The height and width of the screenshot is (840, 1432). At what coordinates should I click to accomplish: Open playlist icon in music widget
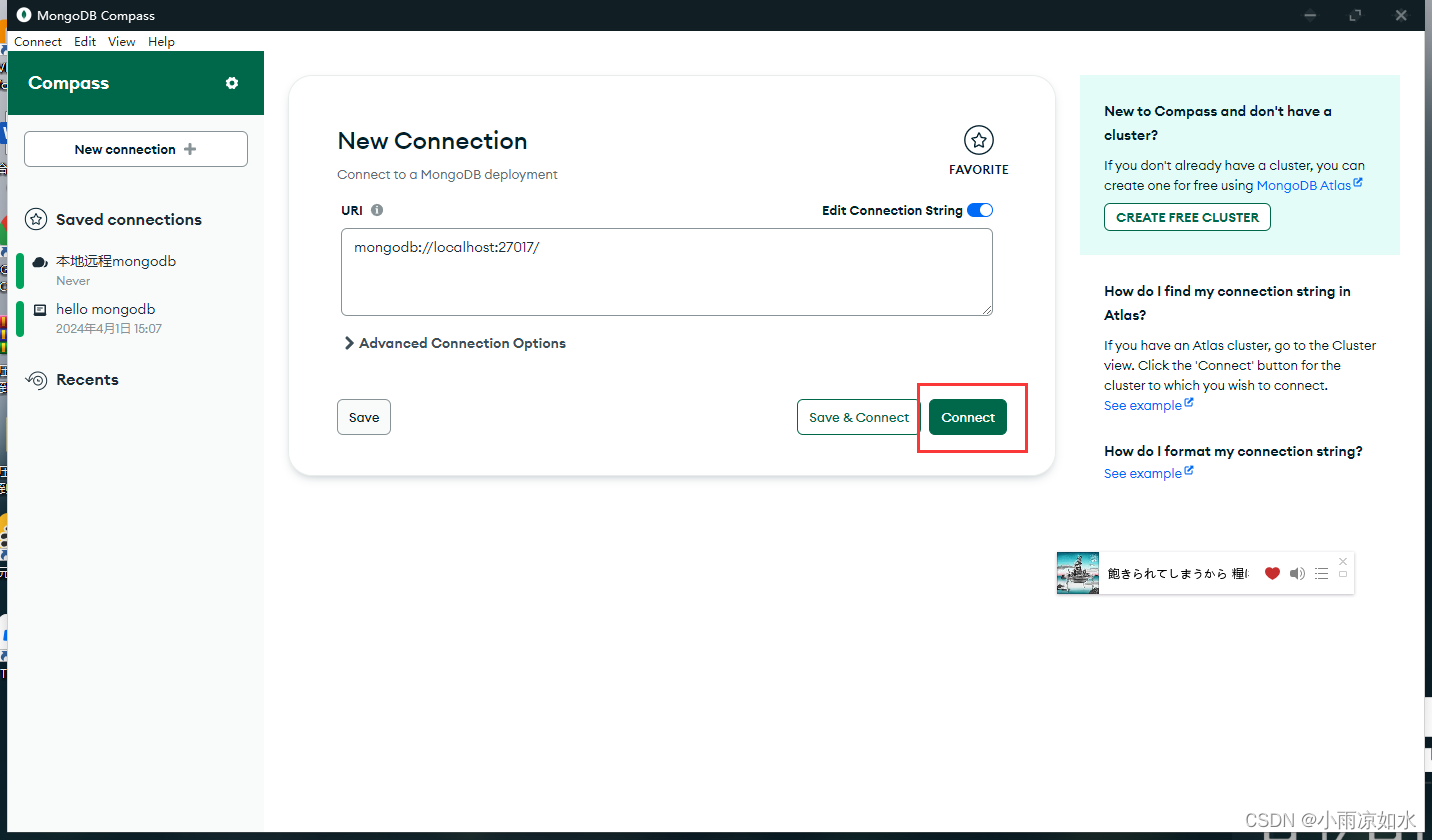[x=1321, y=573]
